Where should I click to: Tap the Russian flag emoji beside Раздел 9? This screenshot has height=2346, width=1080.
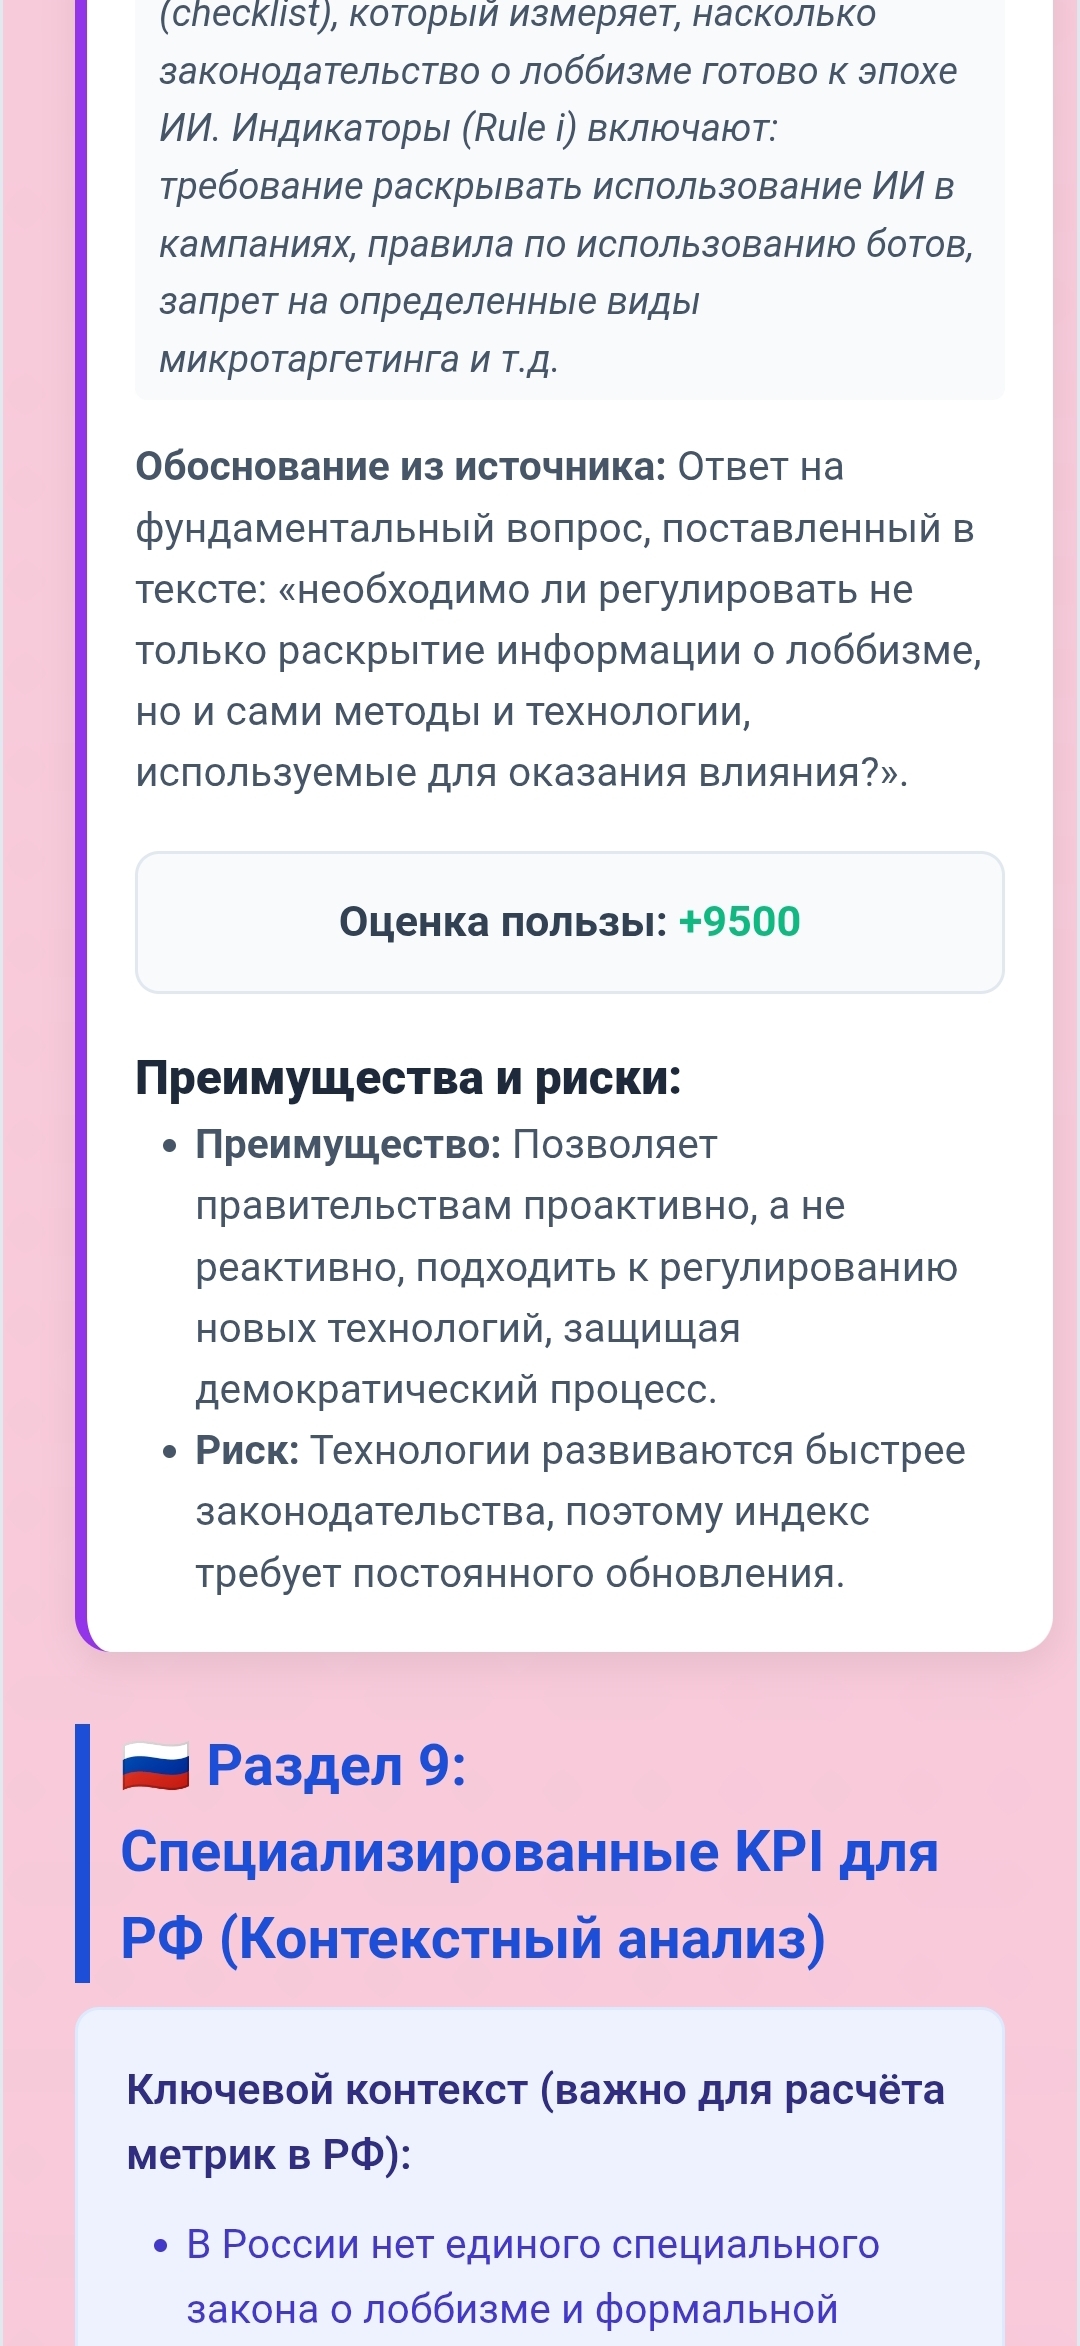155,1767
